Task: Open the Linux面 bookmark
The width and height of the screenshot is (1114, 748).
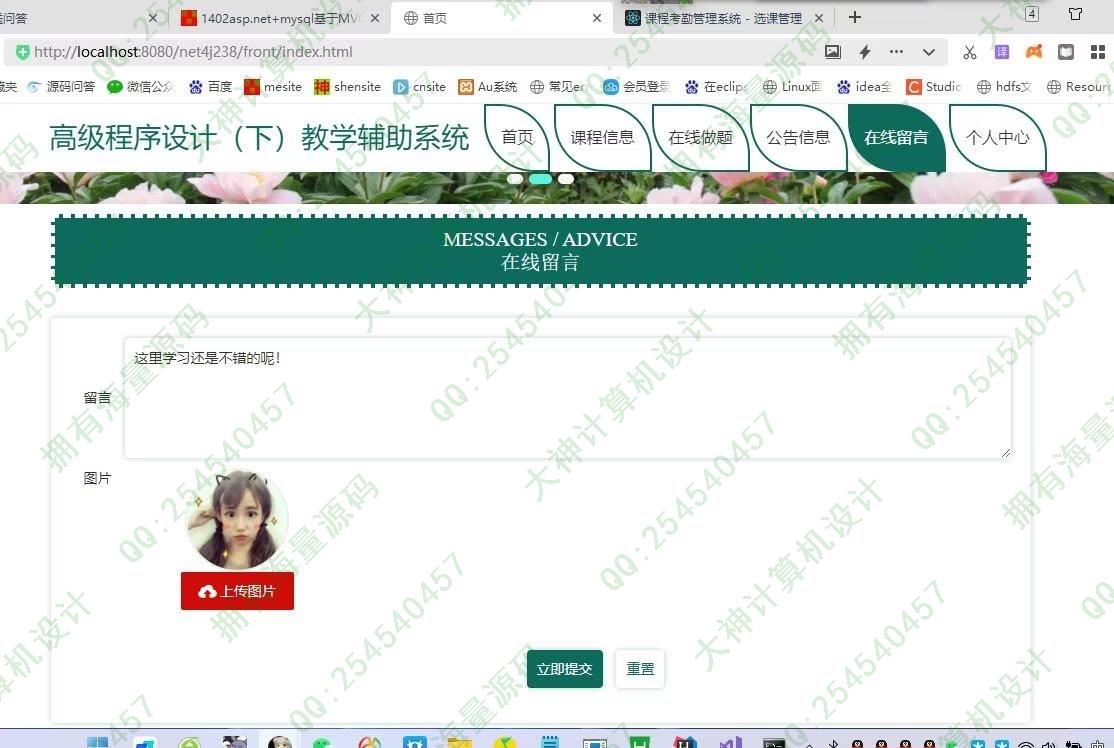Action: [792, 87]
